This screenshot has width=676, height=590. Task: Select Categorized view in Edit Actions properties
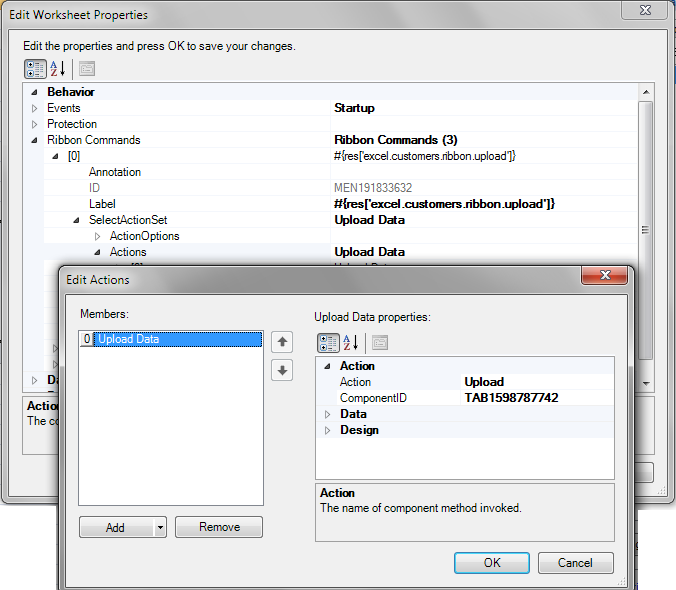[328, 343]
